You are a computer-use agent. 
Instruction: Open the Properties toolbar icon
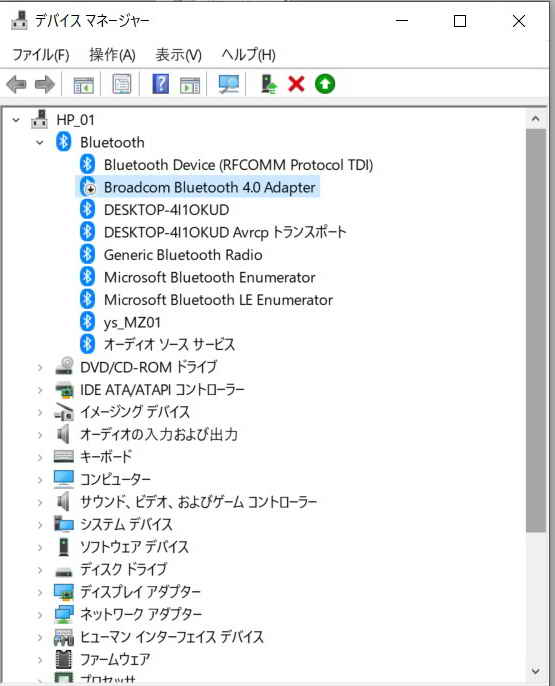pyautogui.click(x=122, y=84)
